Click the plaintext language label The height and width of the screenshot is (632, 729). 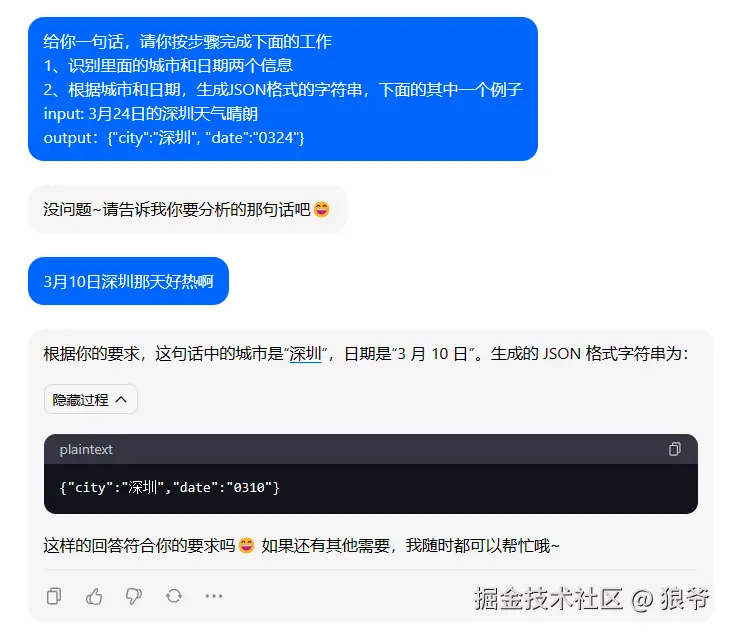pyautogui.click(x=86, y=449)
